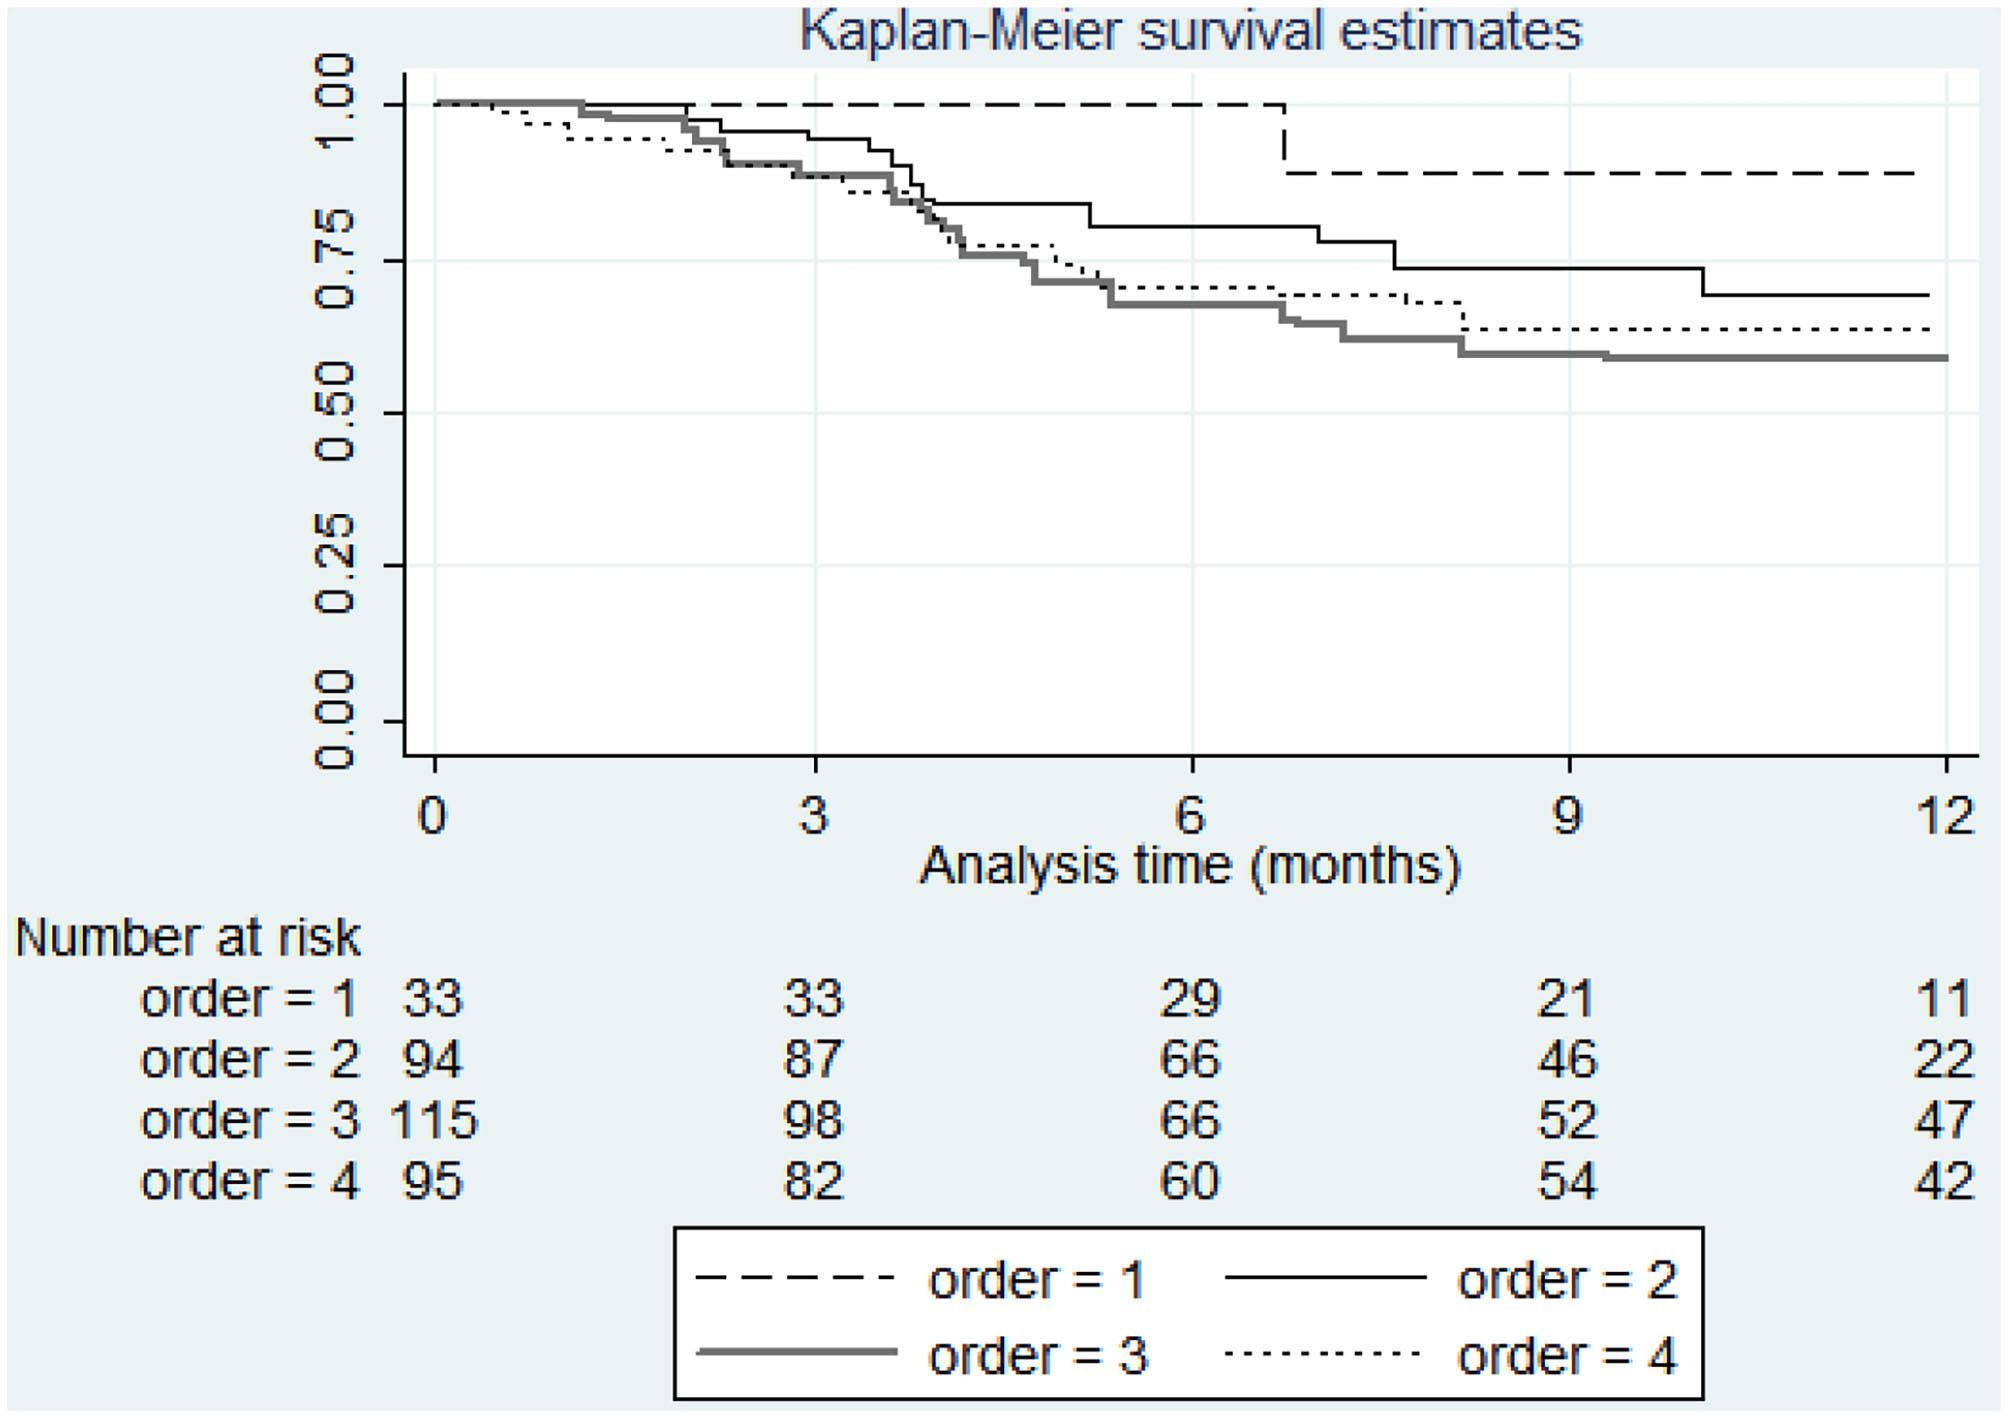Click the Number at risk heading
Viewport: 2008px width, 1418px height.
[x=187, y=938]
